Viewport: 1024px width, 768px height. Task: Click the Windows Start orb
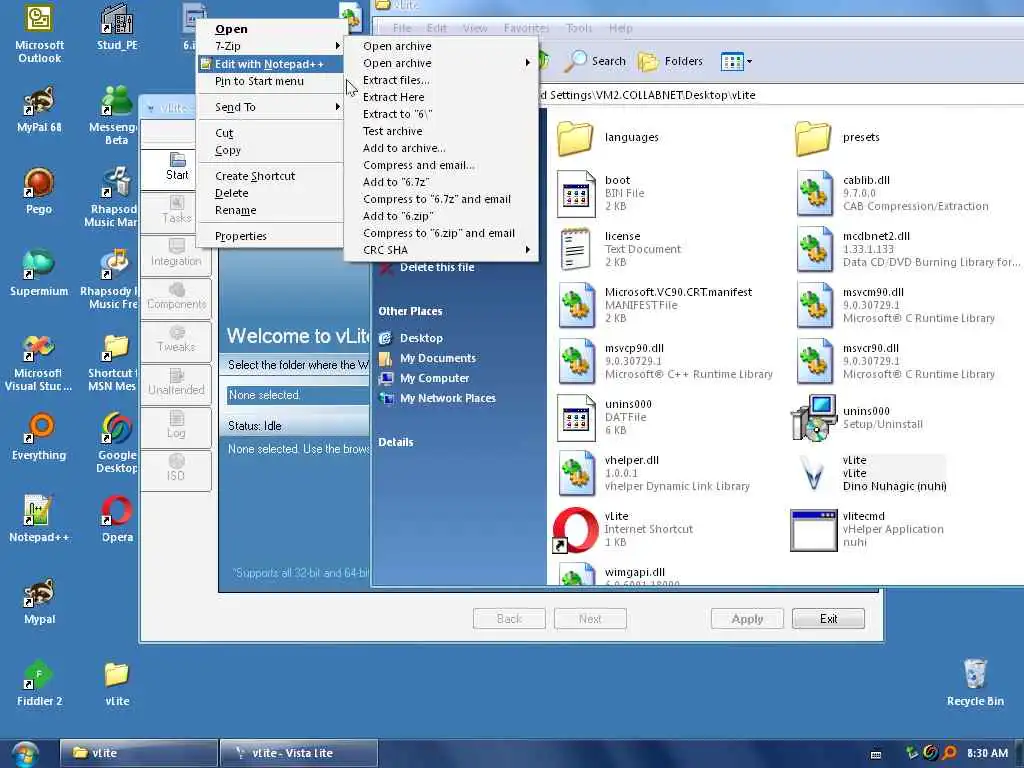pyautogui.click(x=25, y=753)
